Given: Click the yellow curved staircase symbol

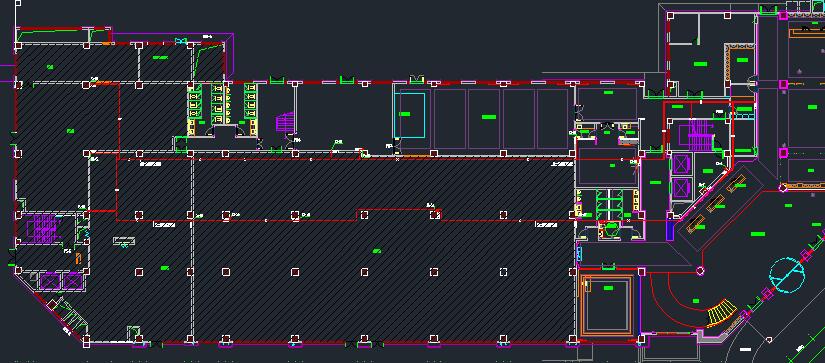Looking at the screenshot, I should (721, 312).
